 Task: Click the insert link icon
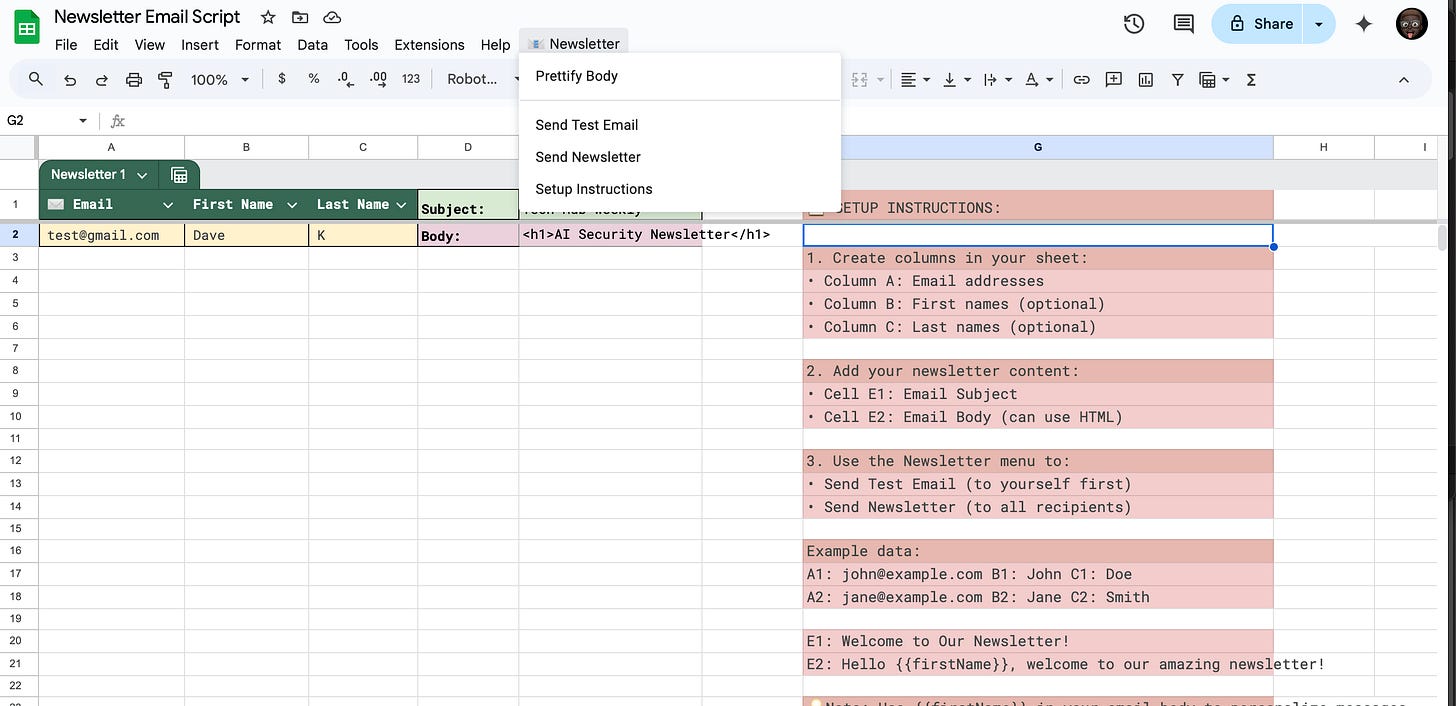tap(1081, 79)
